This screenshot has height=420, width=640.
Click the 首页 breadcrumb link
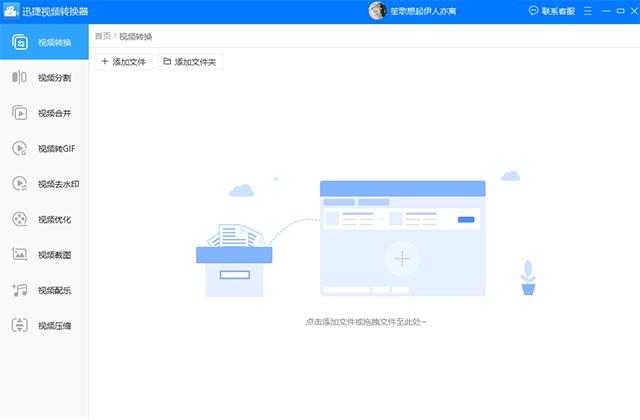[103, 36]
